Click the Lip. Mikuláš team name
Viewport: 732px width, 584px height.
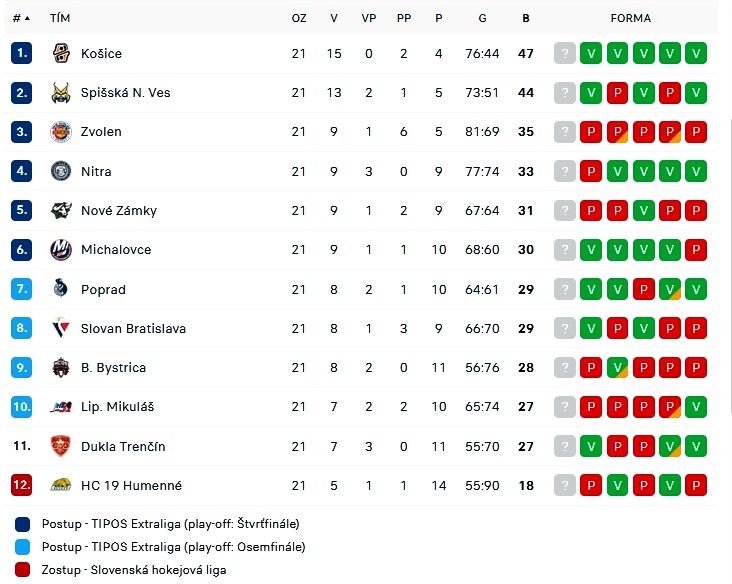[x=117, y=407]
